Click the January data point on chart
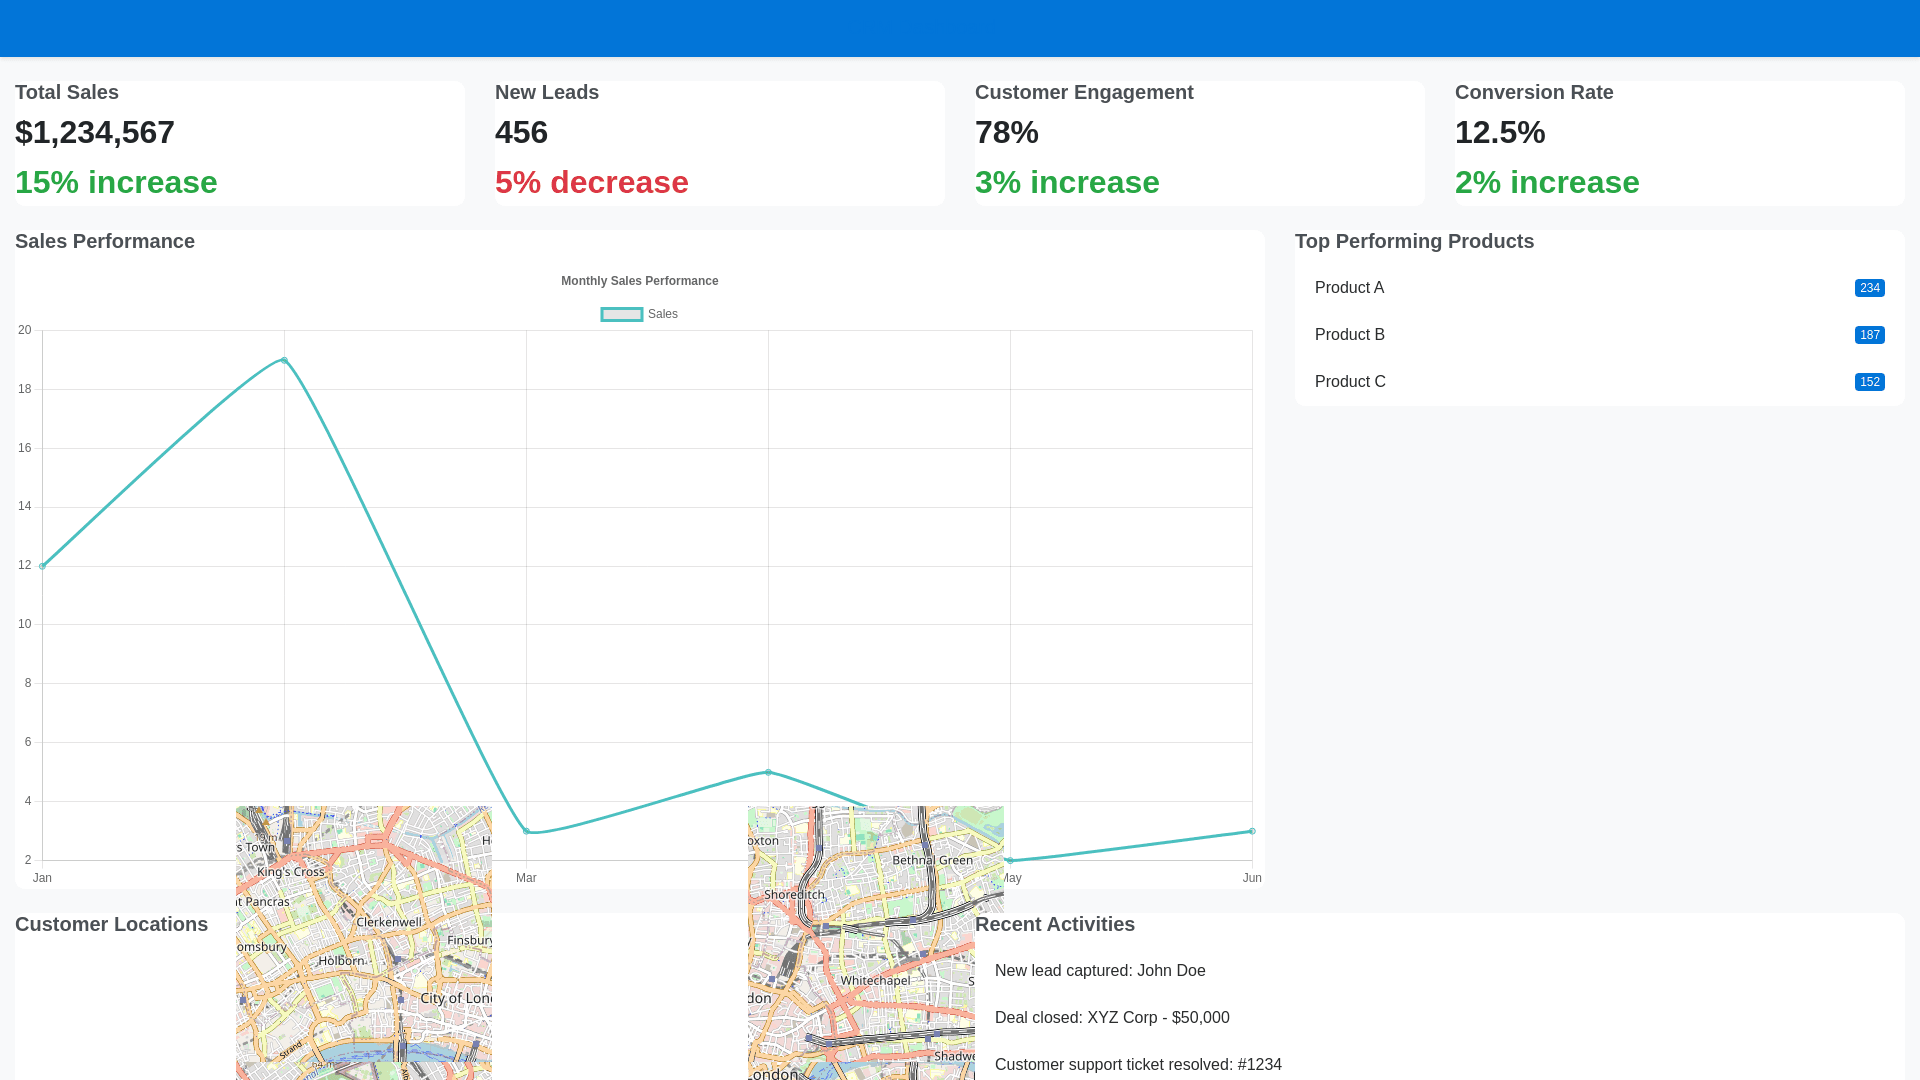 42,566
